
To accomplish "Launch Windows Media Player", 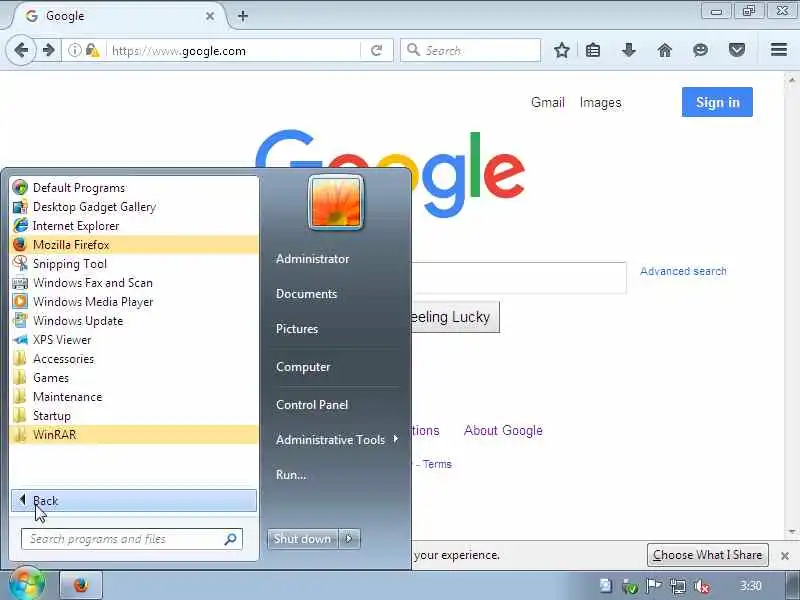I will tap(134, 302).
